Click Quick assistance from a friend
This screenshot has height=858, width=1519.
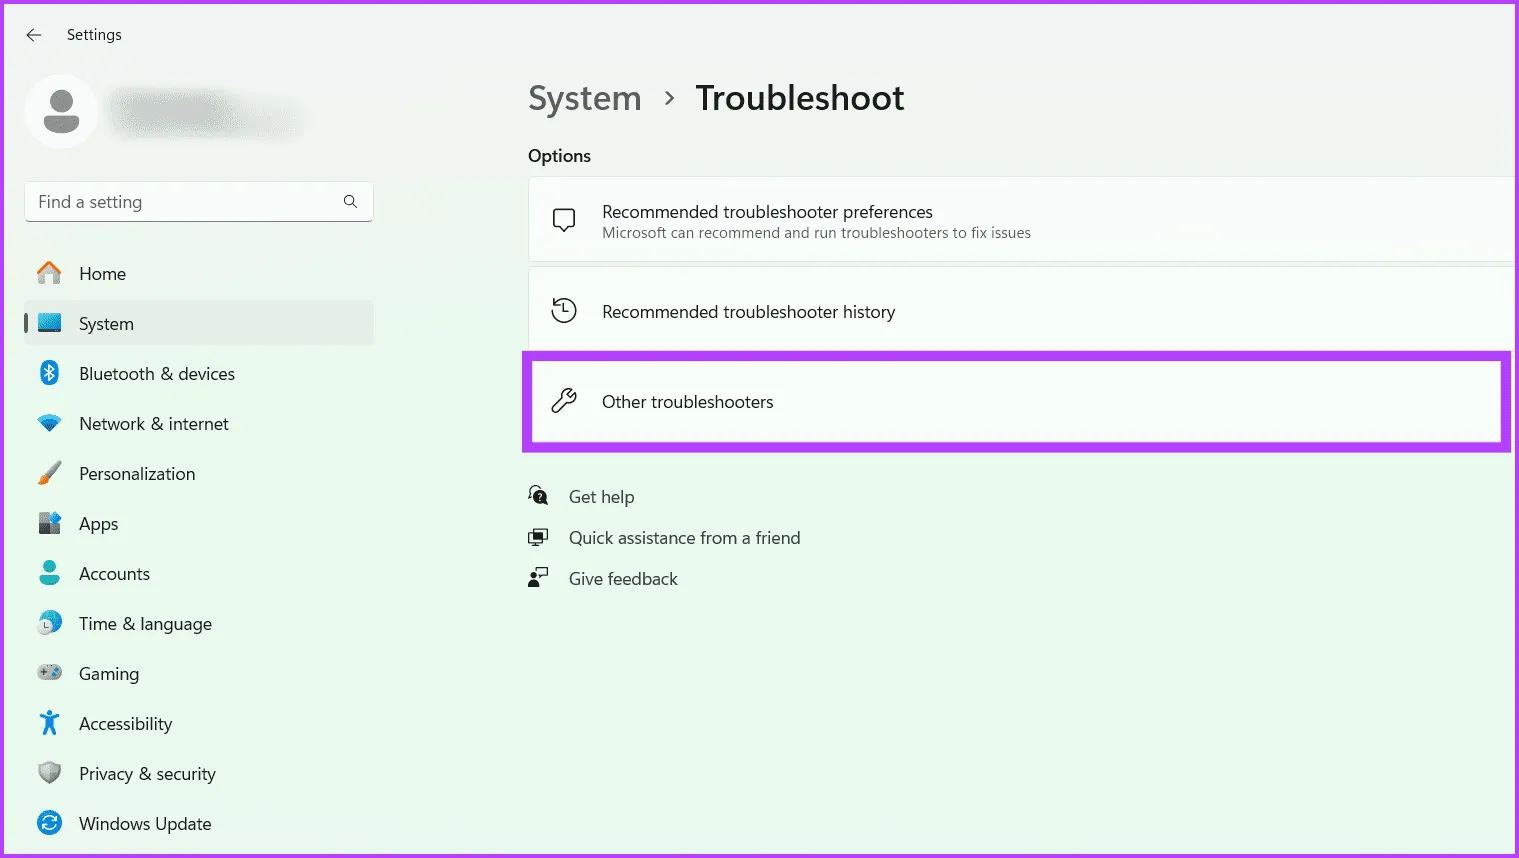pyautogui.click(x=684, y=538)
